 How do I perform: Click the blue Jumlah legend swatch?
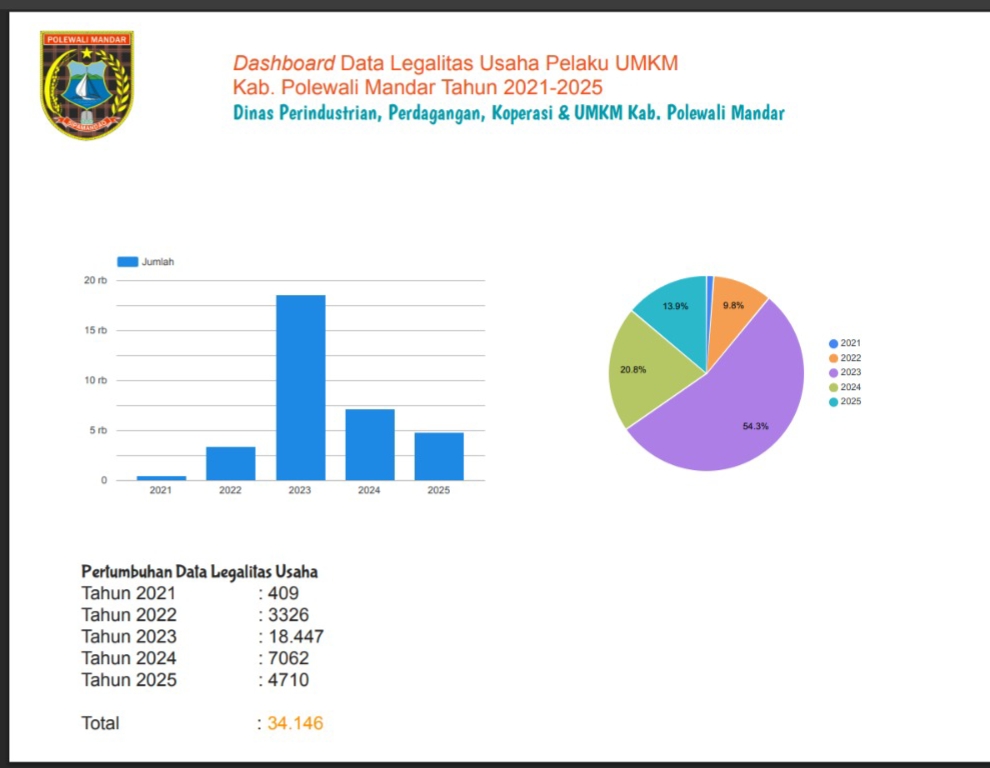click(x=127, y=262)
